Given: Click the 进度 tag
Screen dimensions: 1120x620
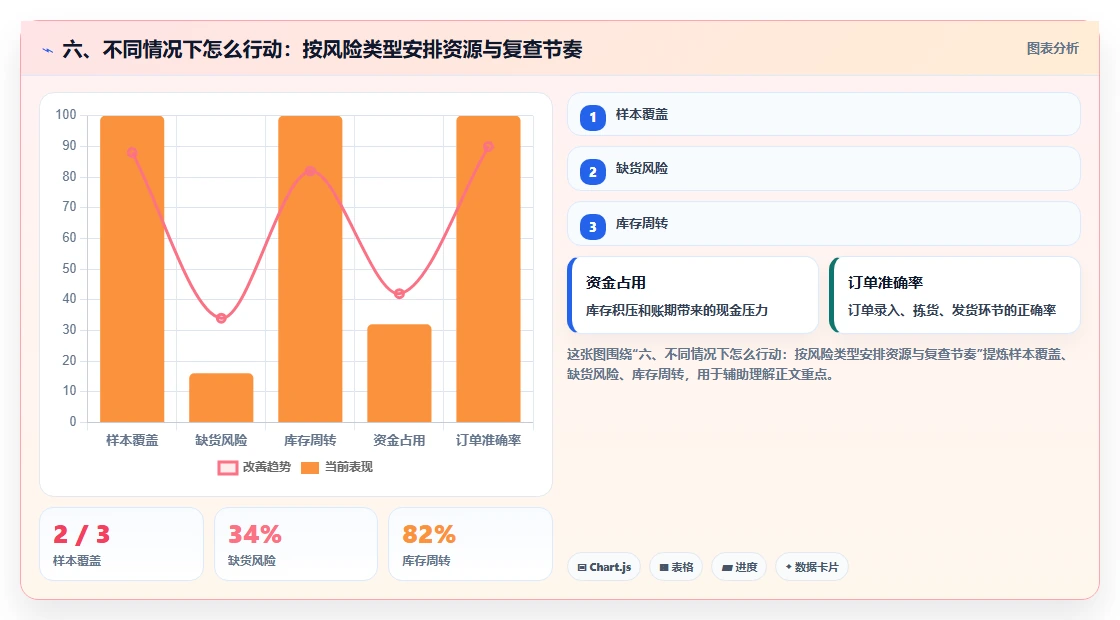Looking at the screenshot, I should point(739,567).
